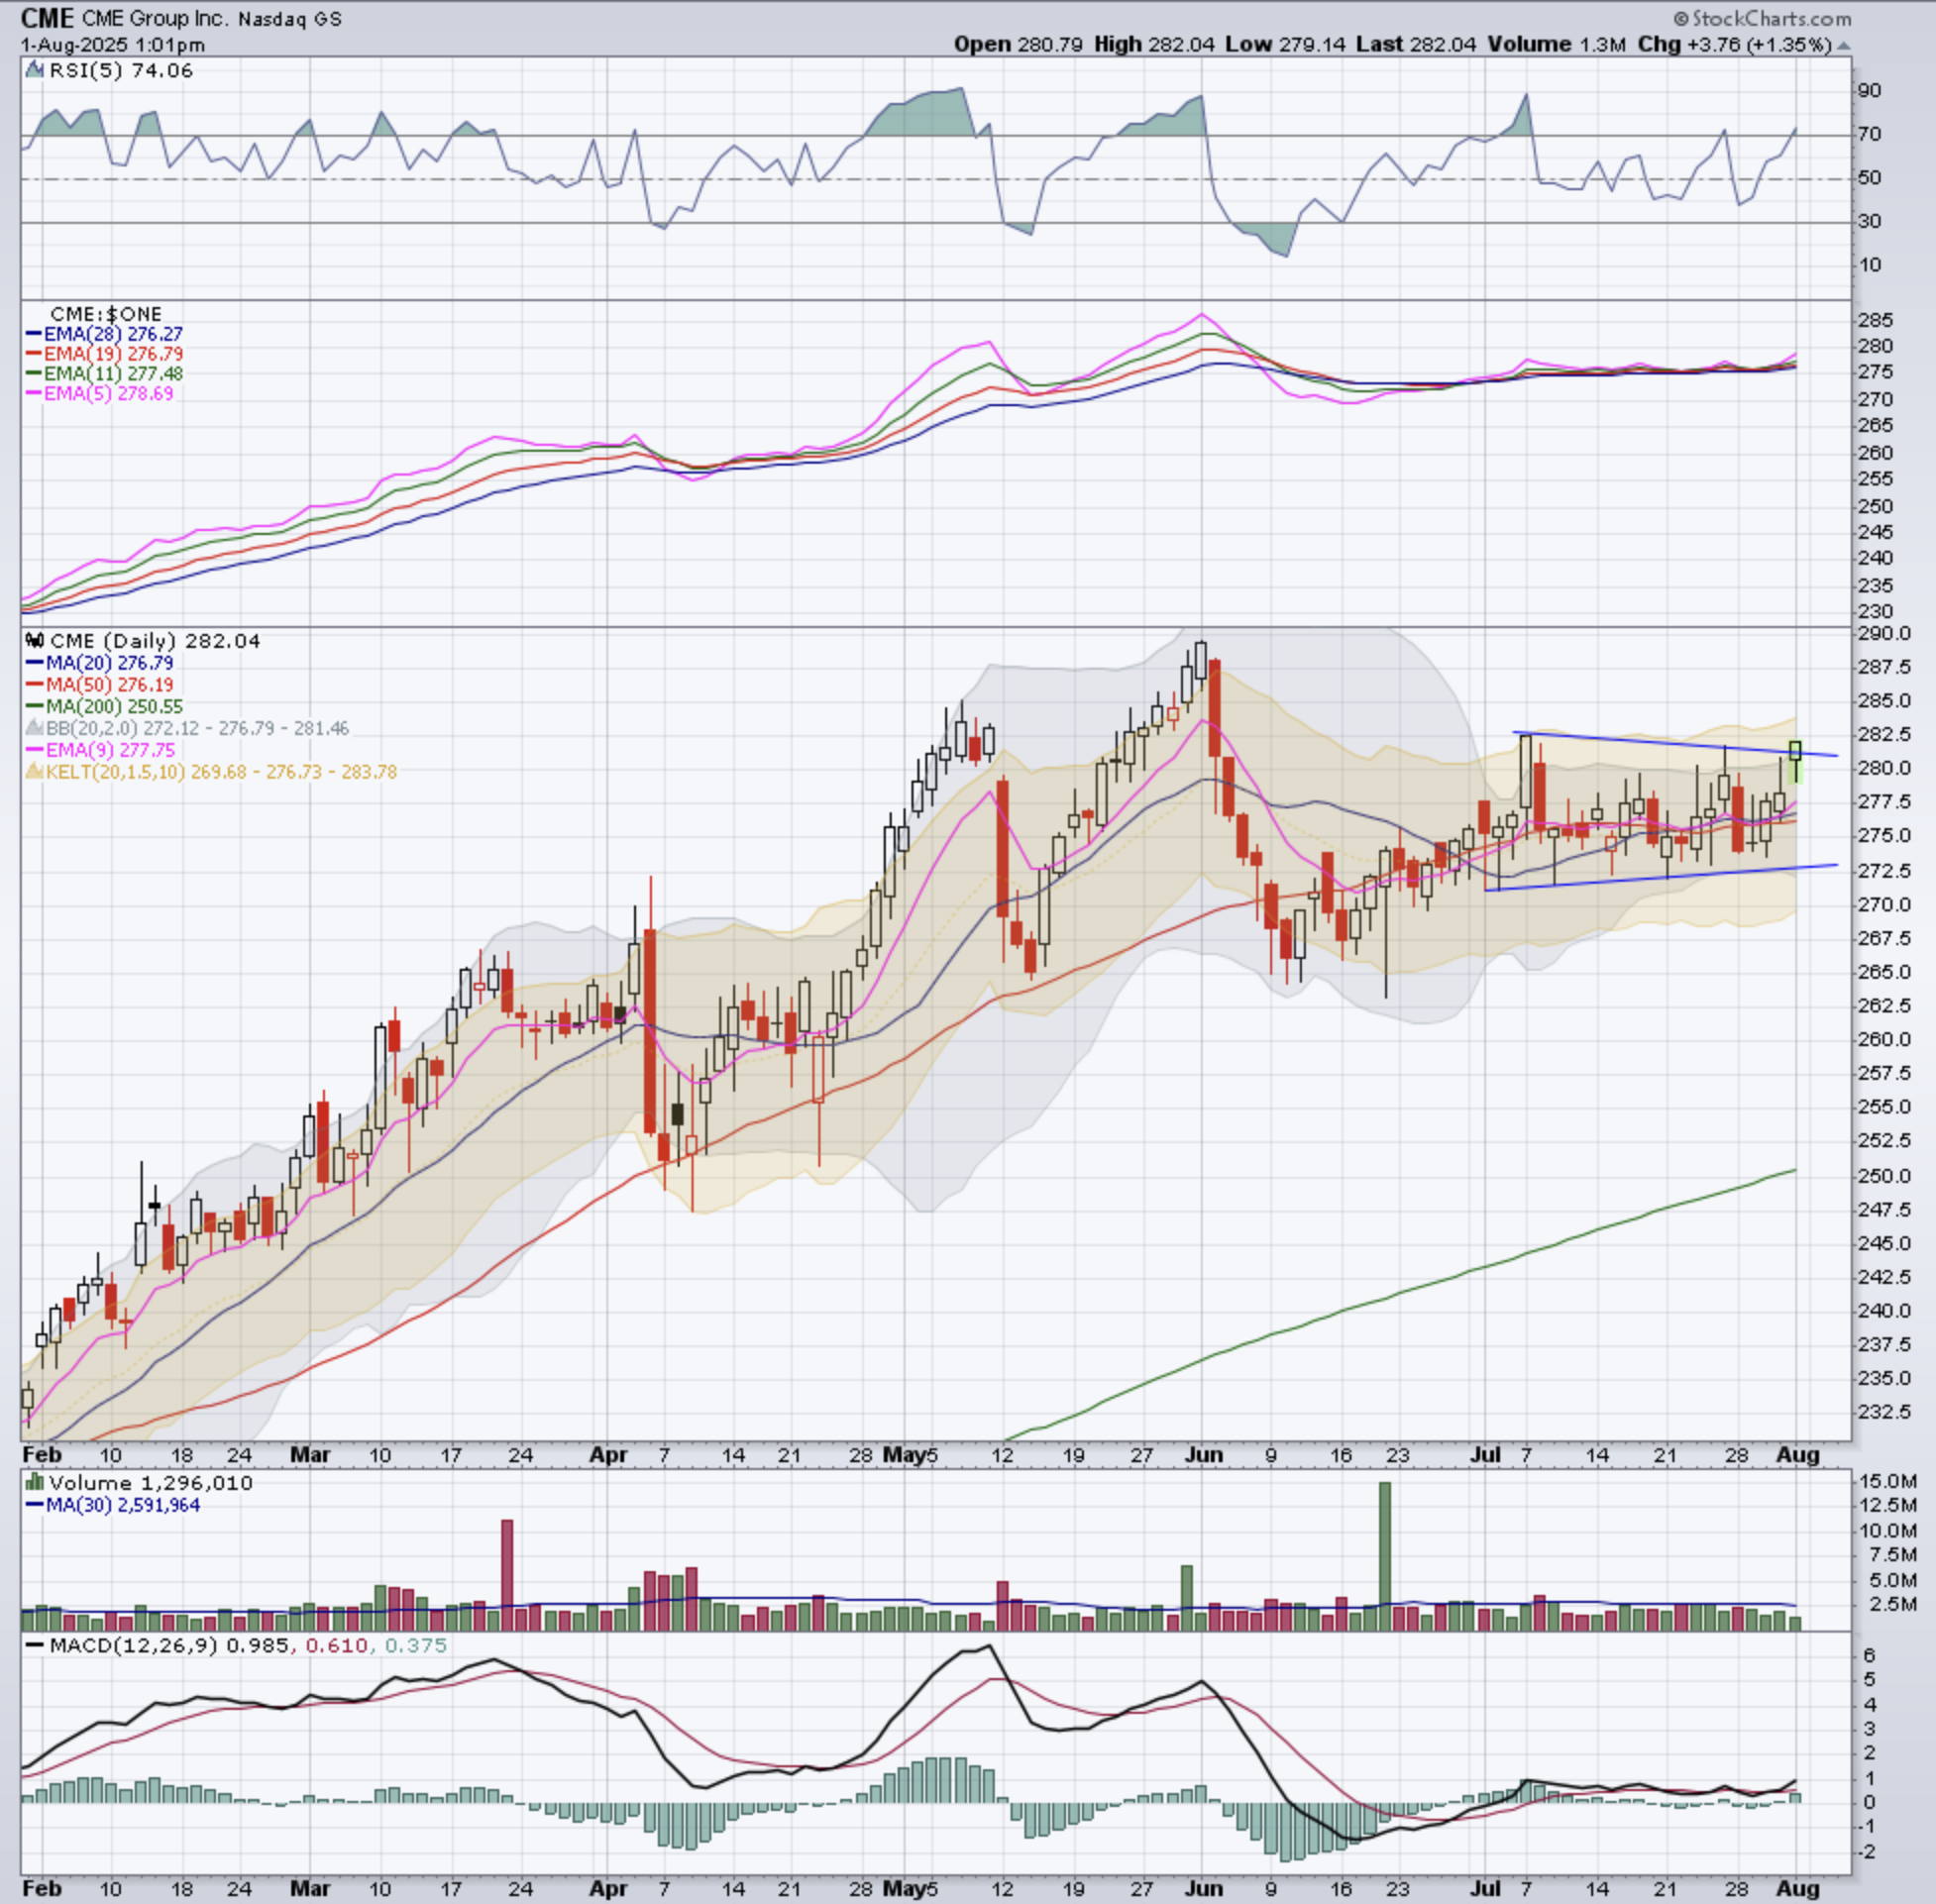Click the CME ticker symbol heading
The width and height of the screenshot is (1936, 1904).
point(46,18)
